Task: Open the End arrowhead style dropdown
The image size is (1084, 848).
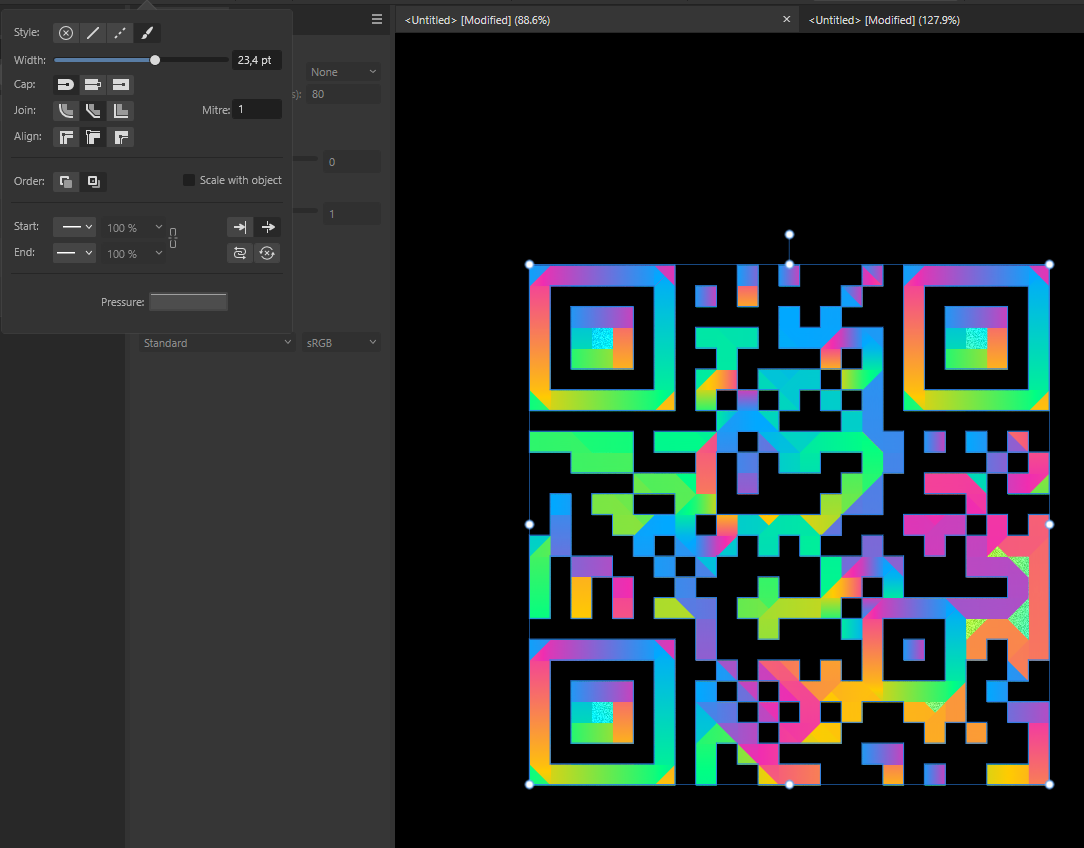Action: [x=75, y=253]
